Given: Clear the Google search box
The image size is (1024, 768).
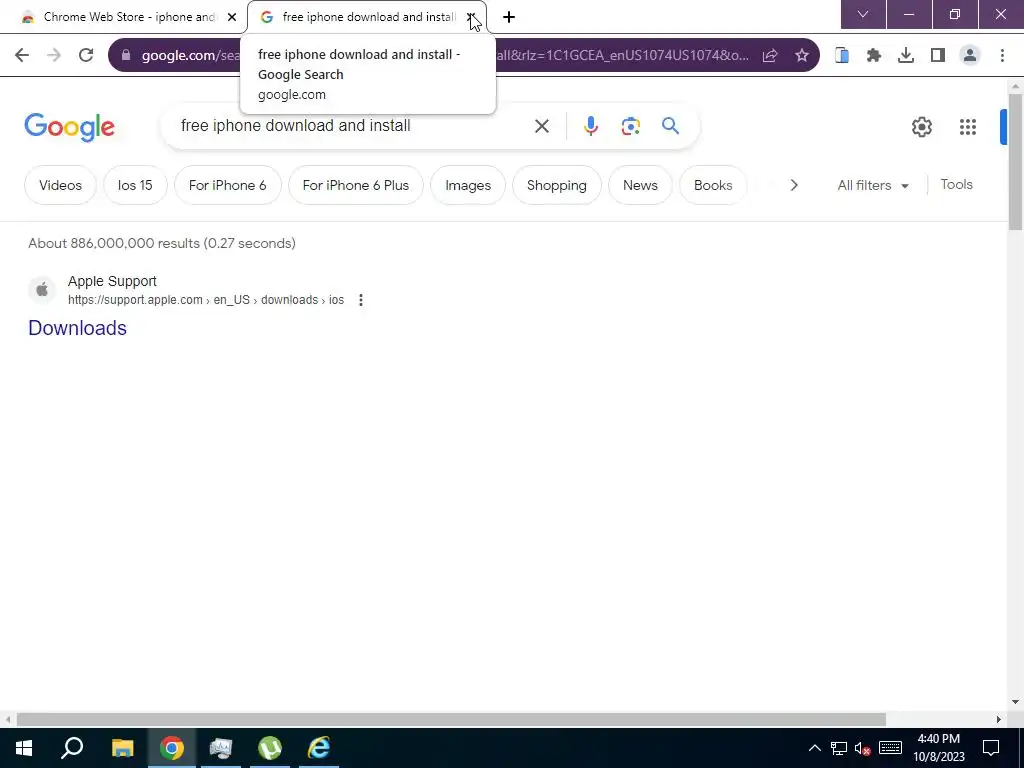Looking at the screenshot, I should 541,126.
